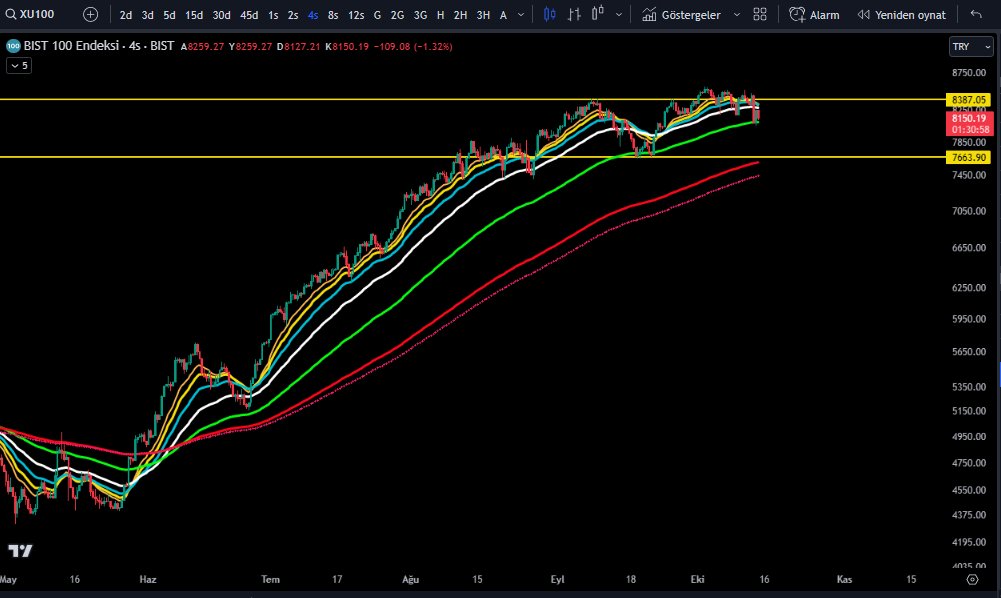Choose the 2H timeframe
The image size is (1001, 598).
pos(460,15)
